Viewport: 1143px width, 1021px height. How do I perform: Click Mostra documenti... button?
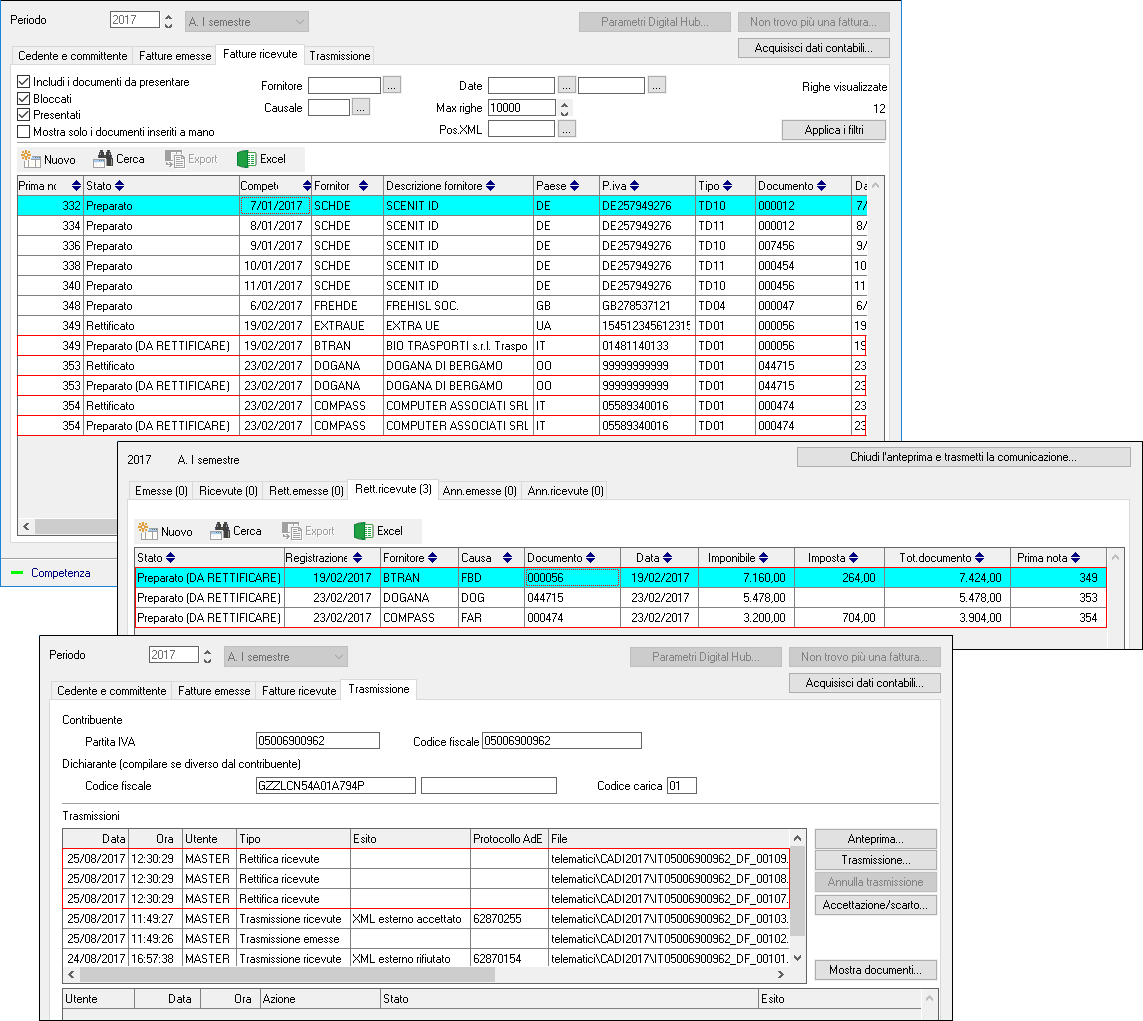click(x=875, y=970)
